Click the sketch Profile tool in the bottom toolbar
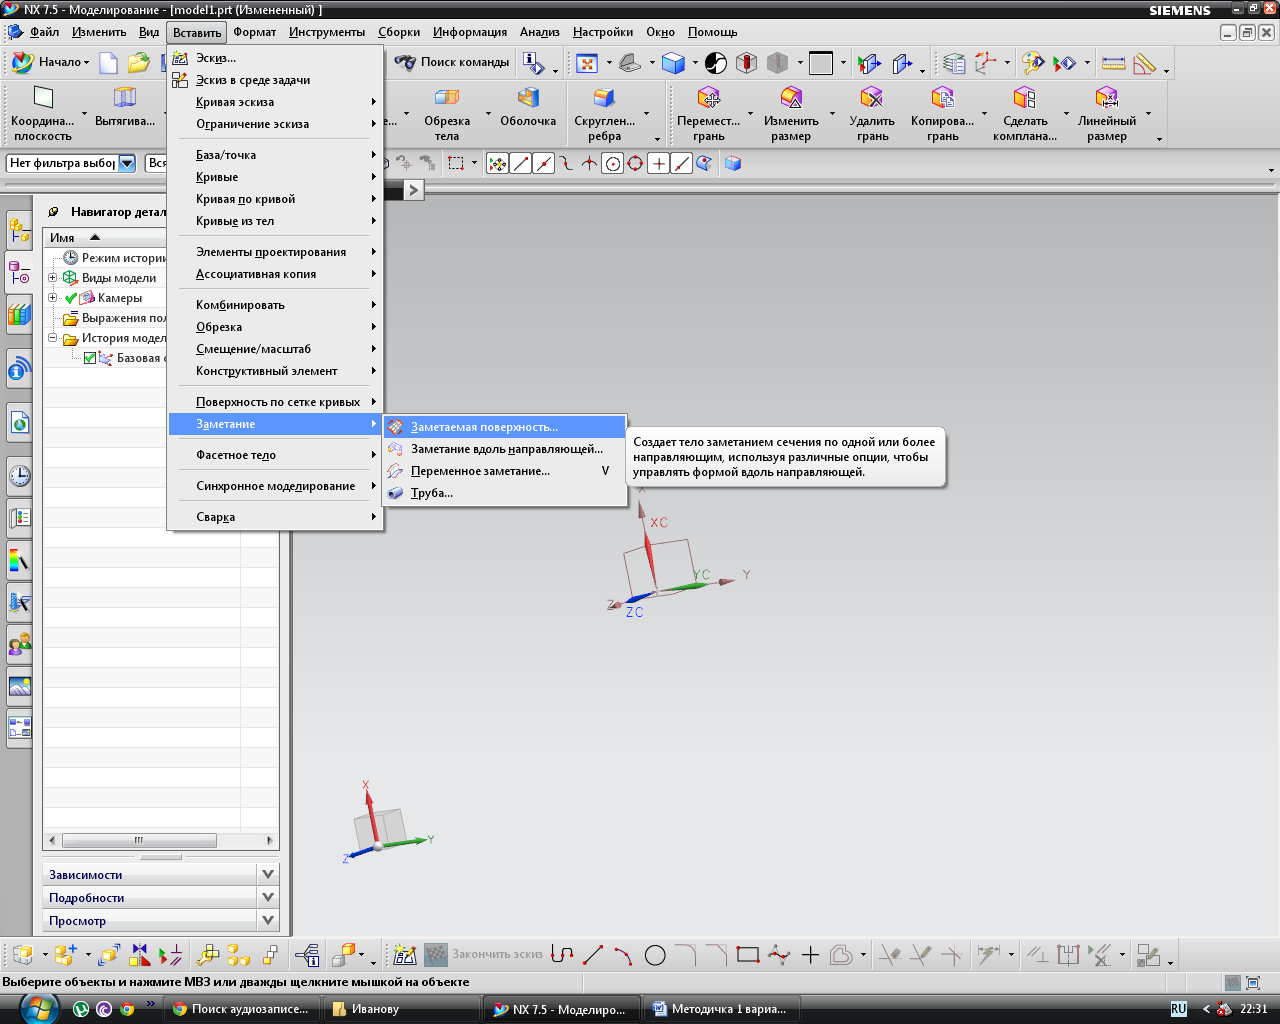The height and width of the screenshot is (1024, 1280). (562, 955)
